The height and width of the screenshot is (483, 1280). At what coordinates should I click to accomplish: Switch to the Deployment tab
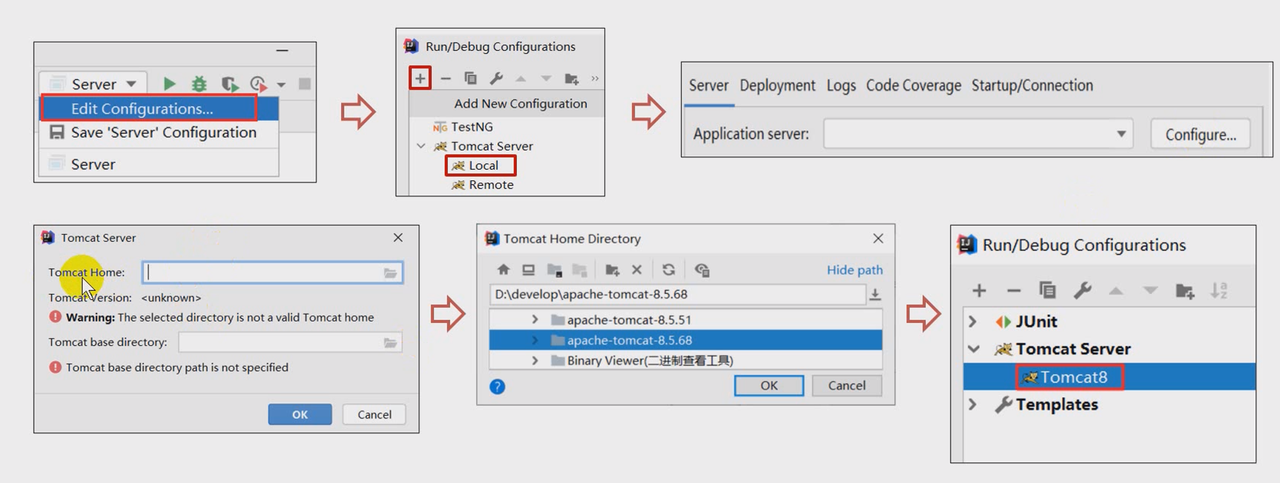click(x=778, y=85)
